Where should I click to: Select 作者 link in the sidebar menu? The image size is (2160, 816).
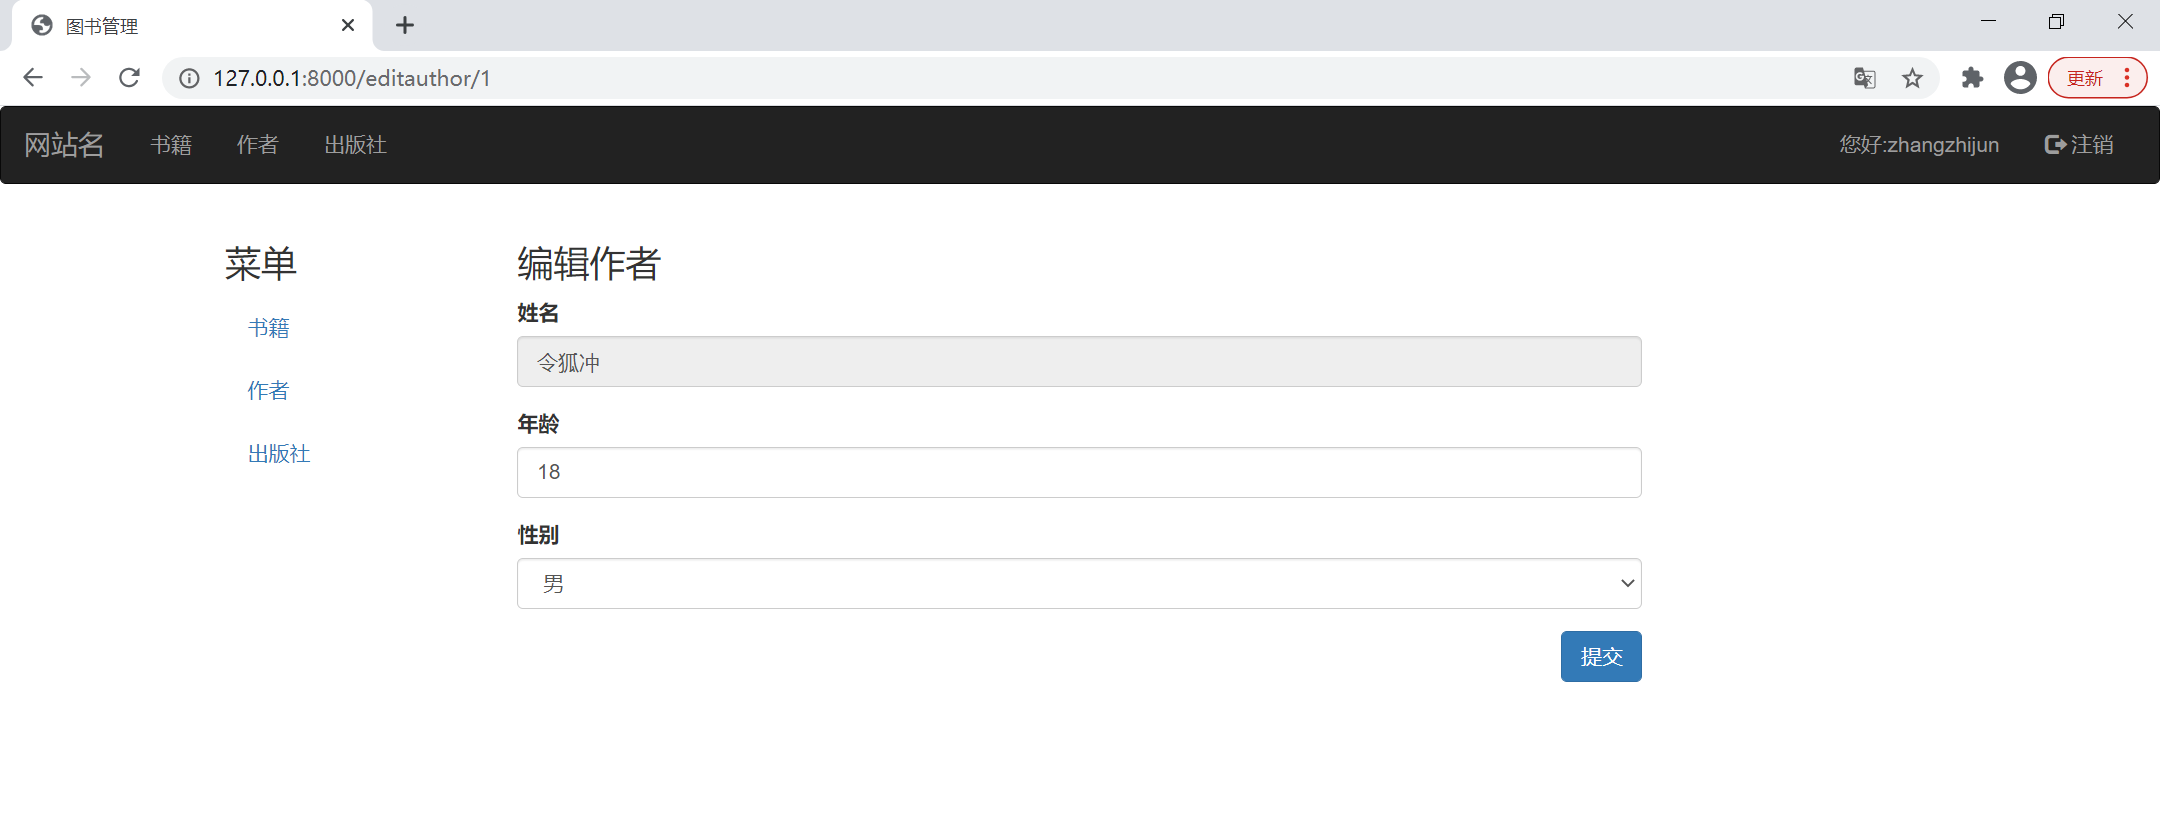point(268,391)
